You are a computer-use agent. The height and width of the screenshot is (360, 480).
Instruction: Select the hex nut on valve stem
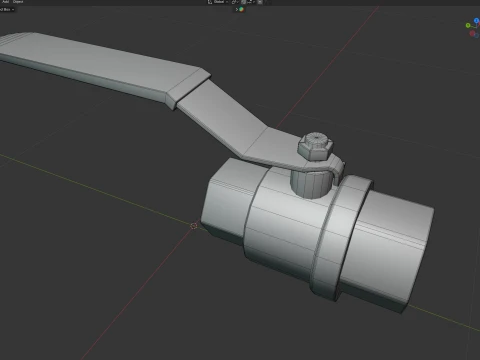click(315, 146)
